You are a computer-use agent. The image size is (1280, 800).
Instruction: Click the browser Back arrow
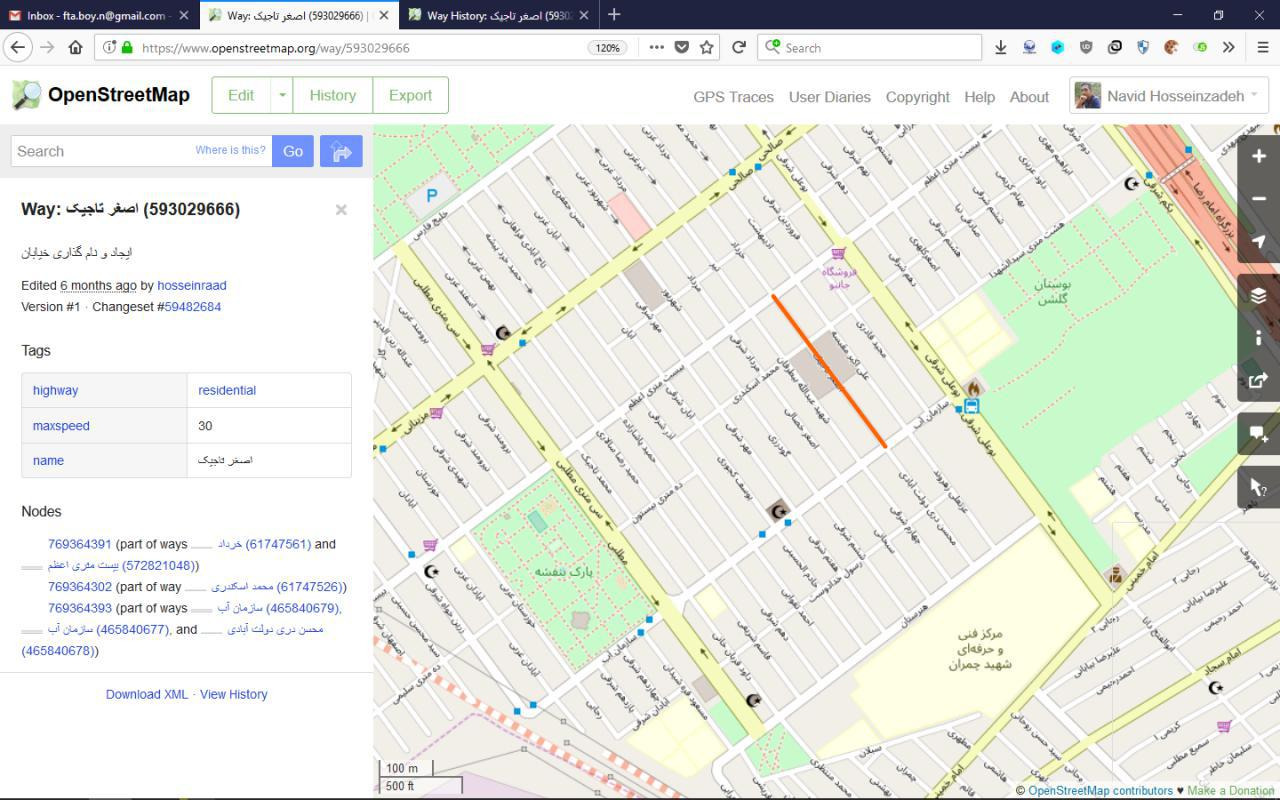point(19,47)
